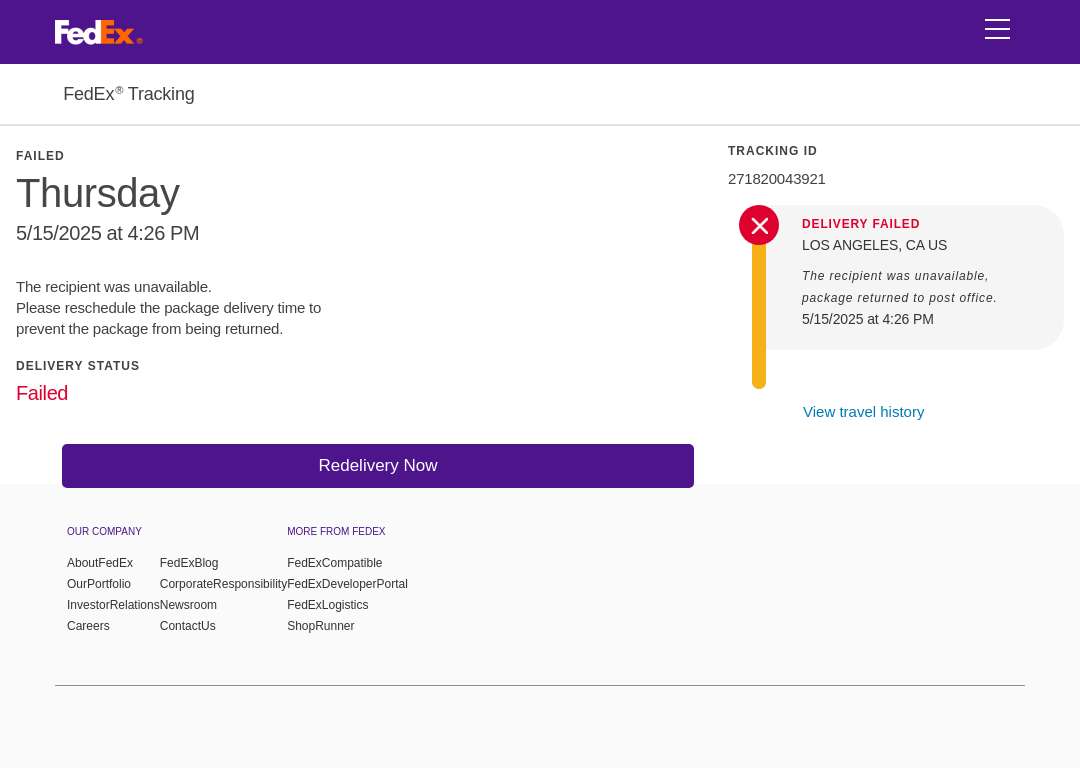
Task: Open the hamburger menu icon
Action: [x=997, y=29]
